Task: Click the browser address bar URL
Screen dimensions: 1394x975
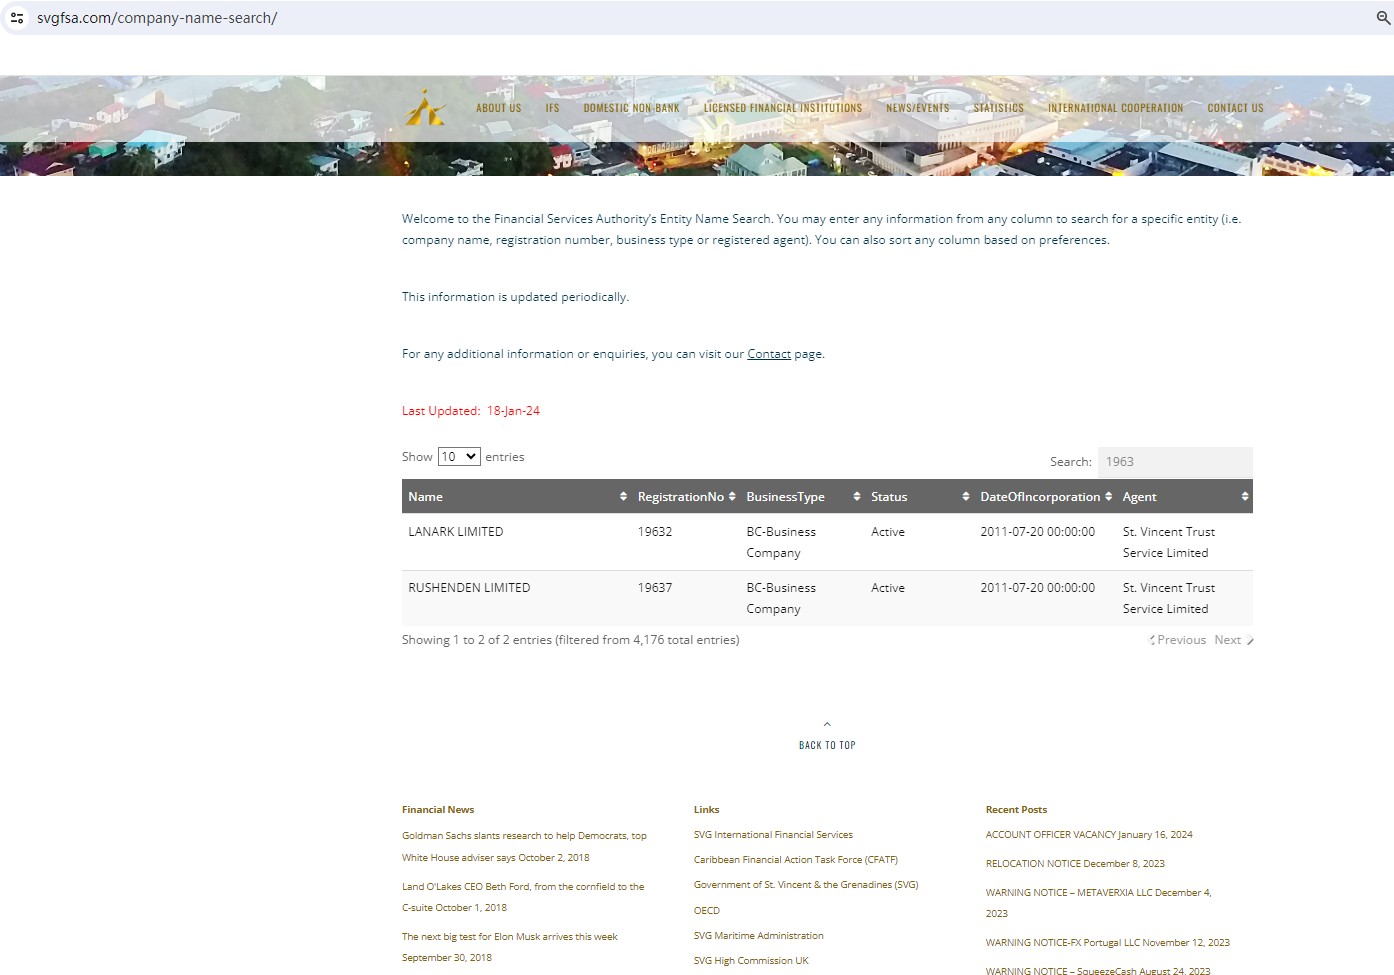Action: point(157,18)
